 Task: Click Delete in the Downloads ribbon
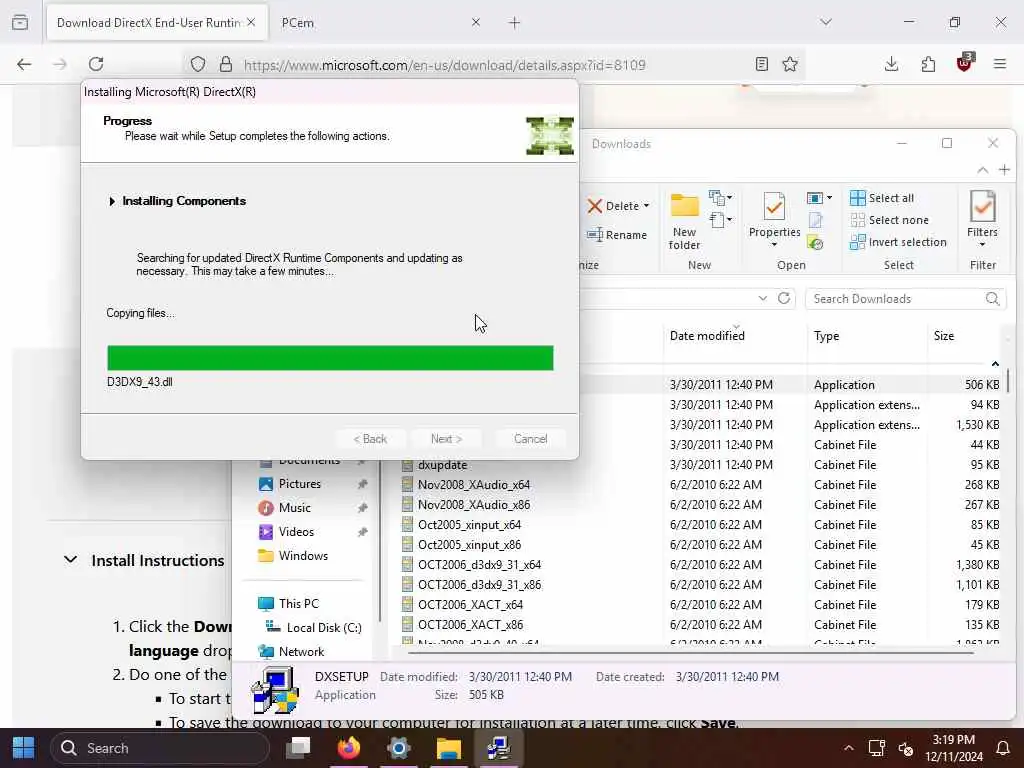[613, 206]
